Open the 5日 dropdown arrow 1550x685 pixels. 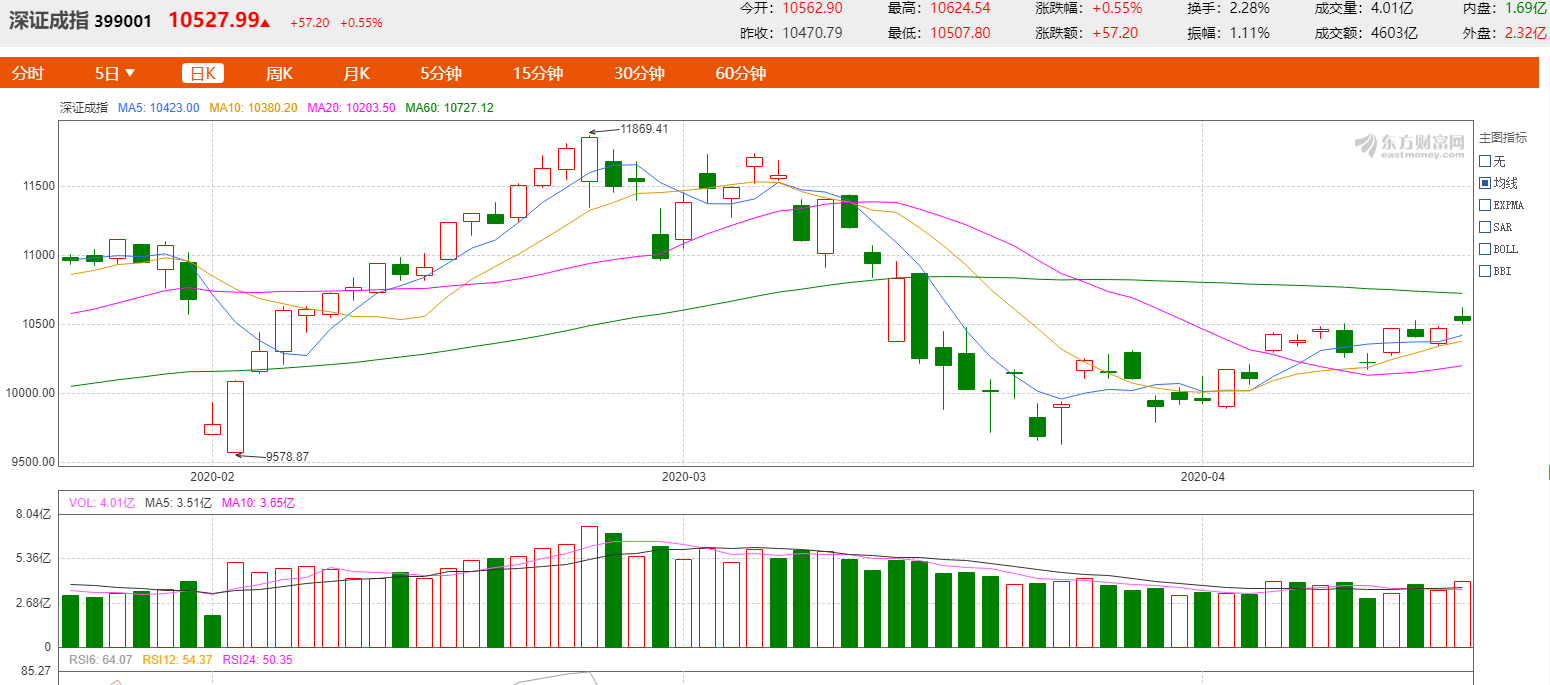click(130, 73)
